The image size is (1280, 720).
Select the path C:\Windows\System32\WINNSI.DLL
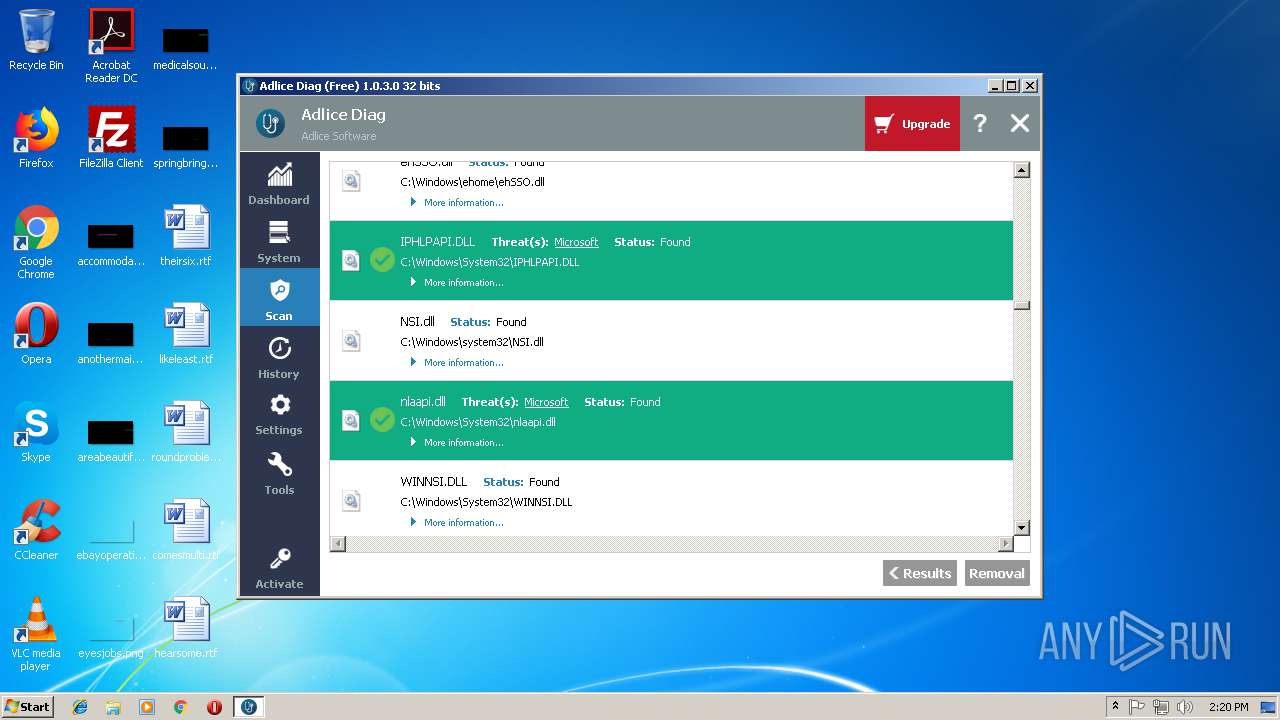click(x=486, y=502)
